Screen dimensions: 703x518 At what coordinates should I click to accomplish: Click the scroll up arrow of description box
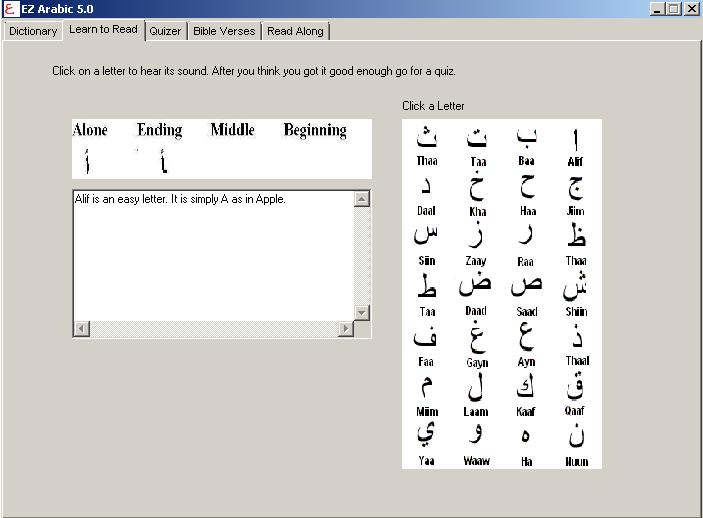pos(361,199)
